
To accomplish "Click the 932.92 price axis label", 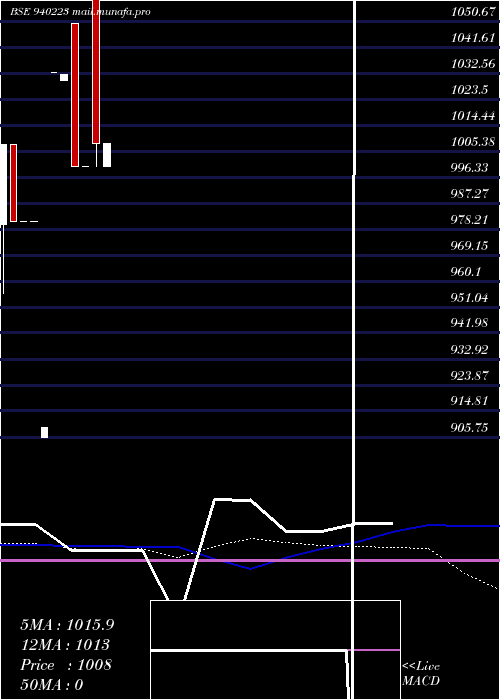I will pyautogui.click(x=469, y=349).
